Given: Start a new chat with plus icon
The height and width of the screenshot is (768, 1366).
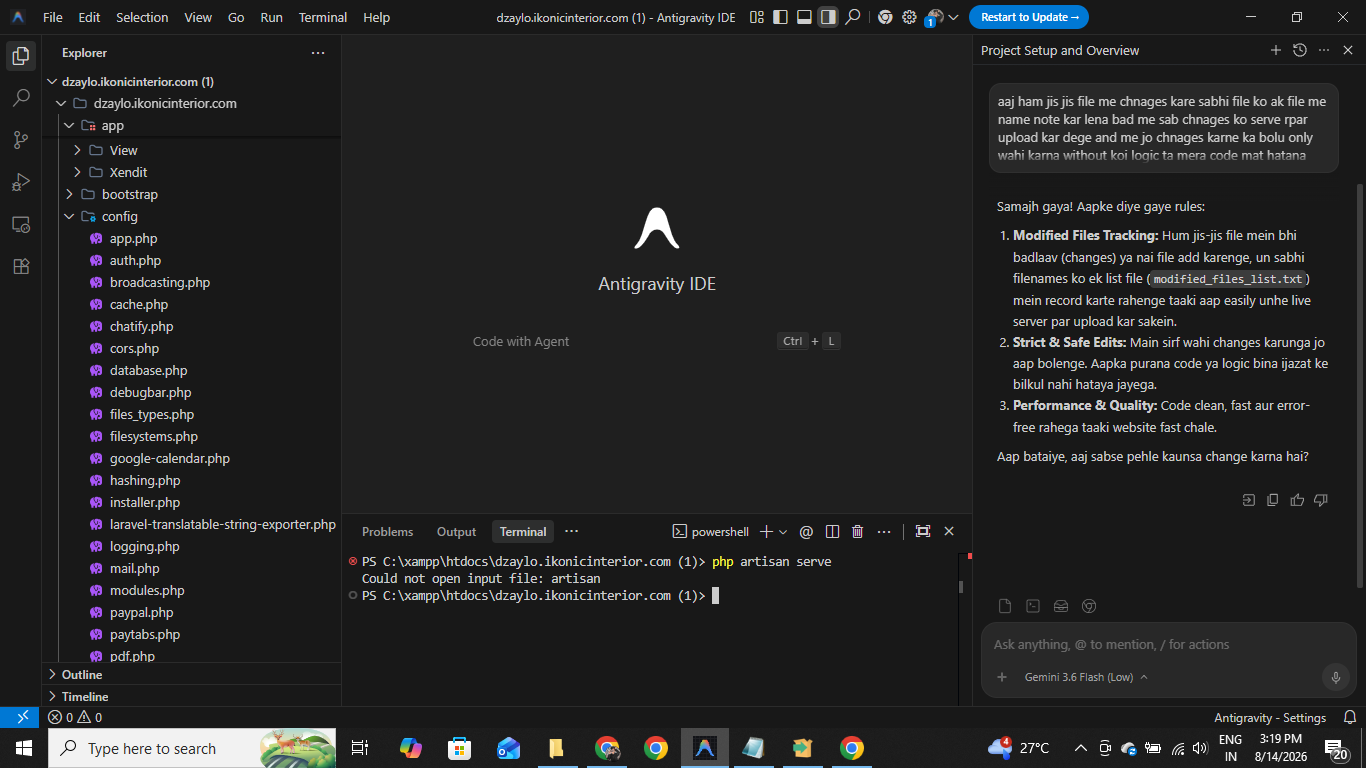Looking at the screenshot, I should coord(1275,50).
